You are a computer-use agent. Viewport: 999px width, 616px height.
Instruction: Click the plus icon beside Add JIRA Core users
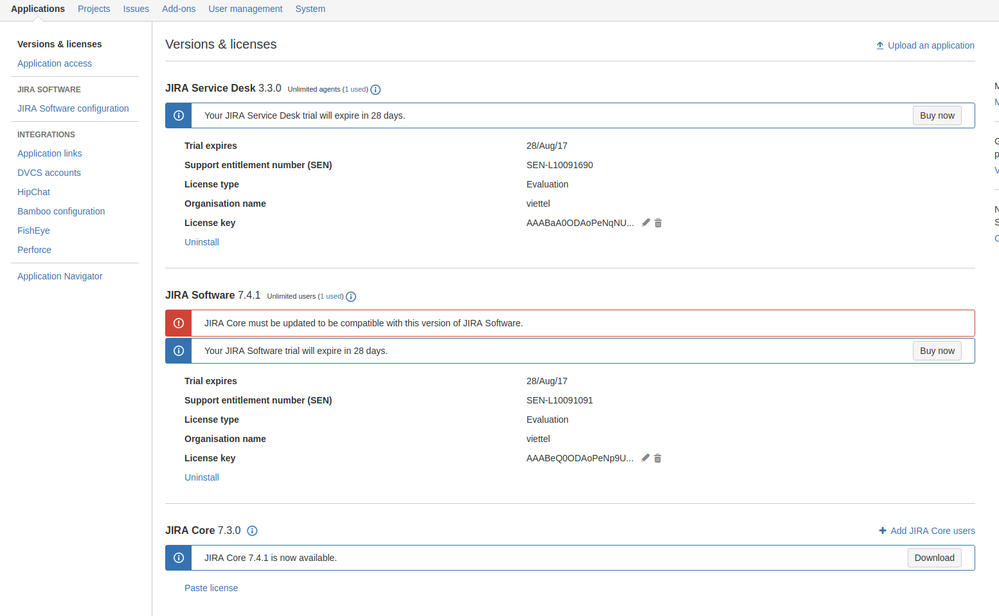tap(882, 531)
